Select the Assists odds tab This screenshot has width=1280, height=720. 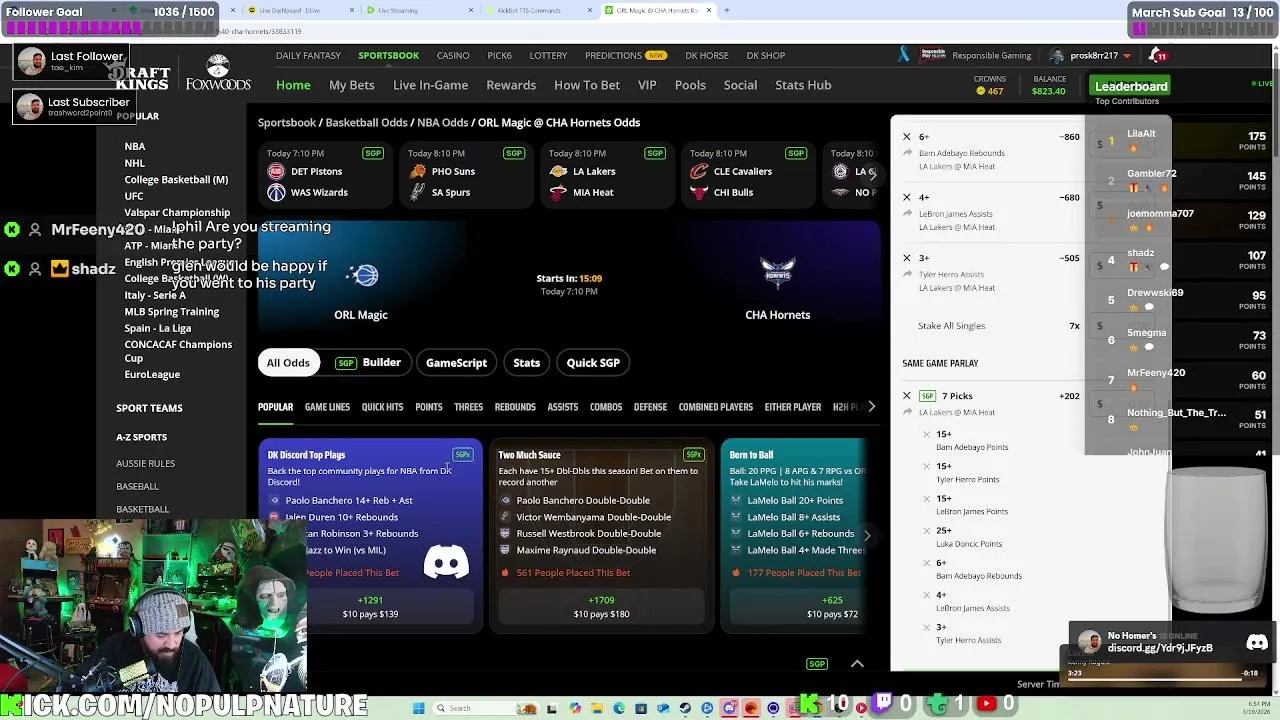tap(563, 407)
